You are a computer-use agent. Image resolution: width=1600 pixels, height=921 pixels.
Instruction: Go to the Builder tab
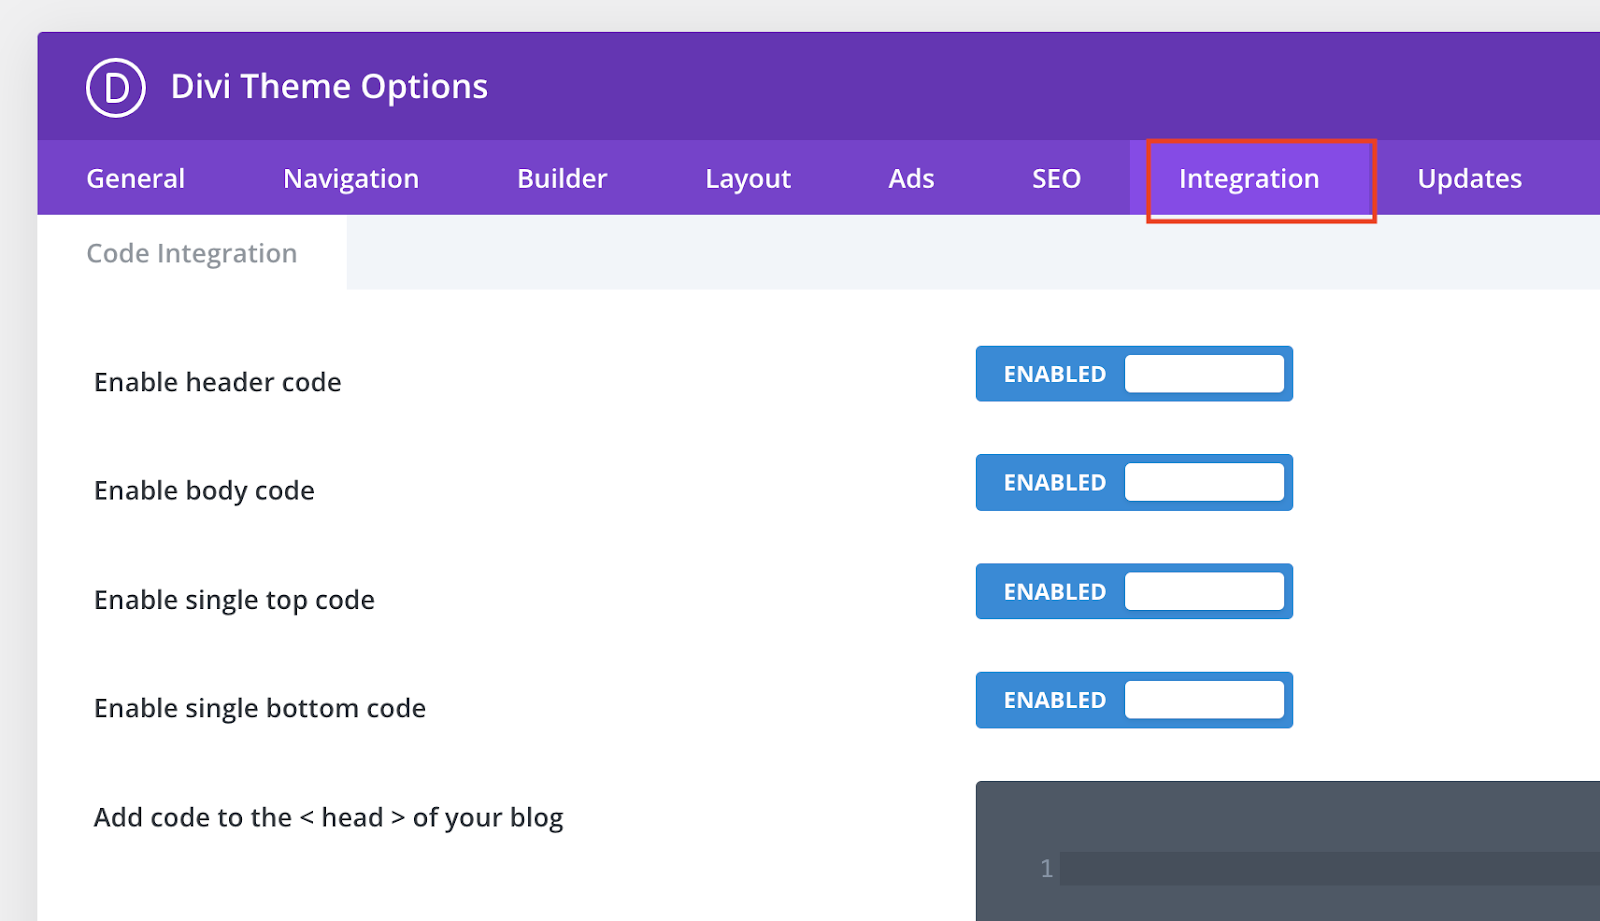coord(562,179)
